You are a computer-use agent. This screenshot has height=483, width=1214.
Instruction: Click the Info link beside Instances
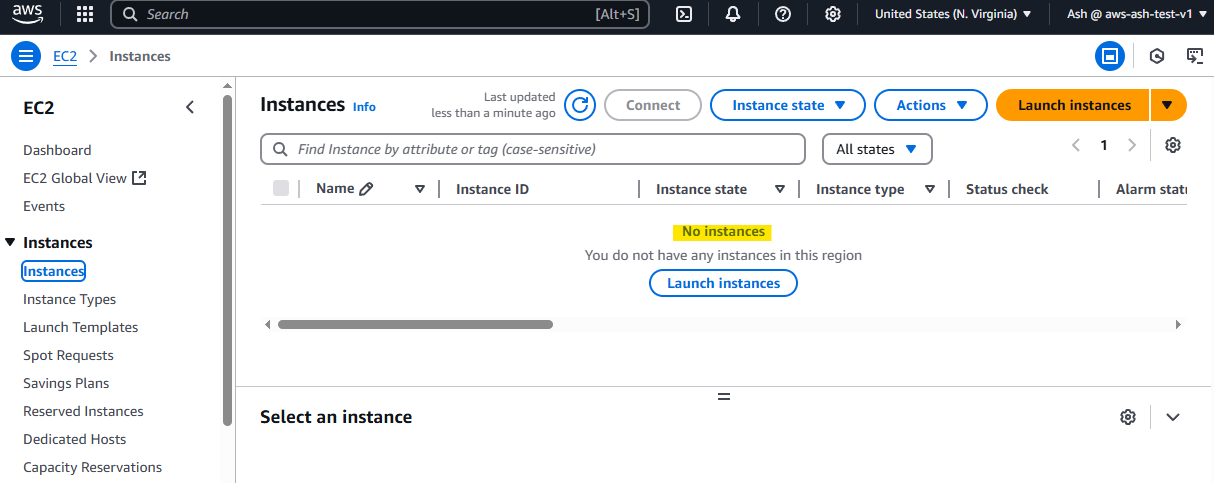[364, 106]
